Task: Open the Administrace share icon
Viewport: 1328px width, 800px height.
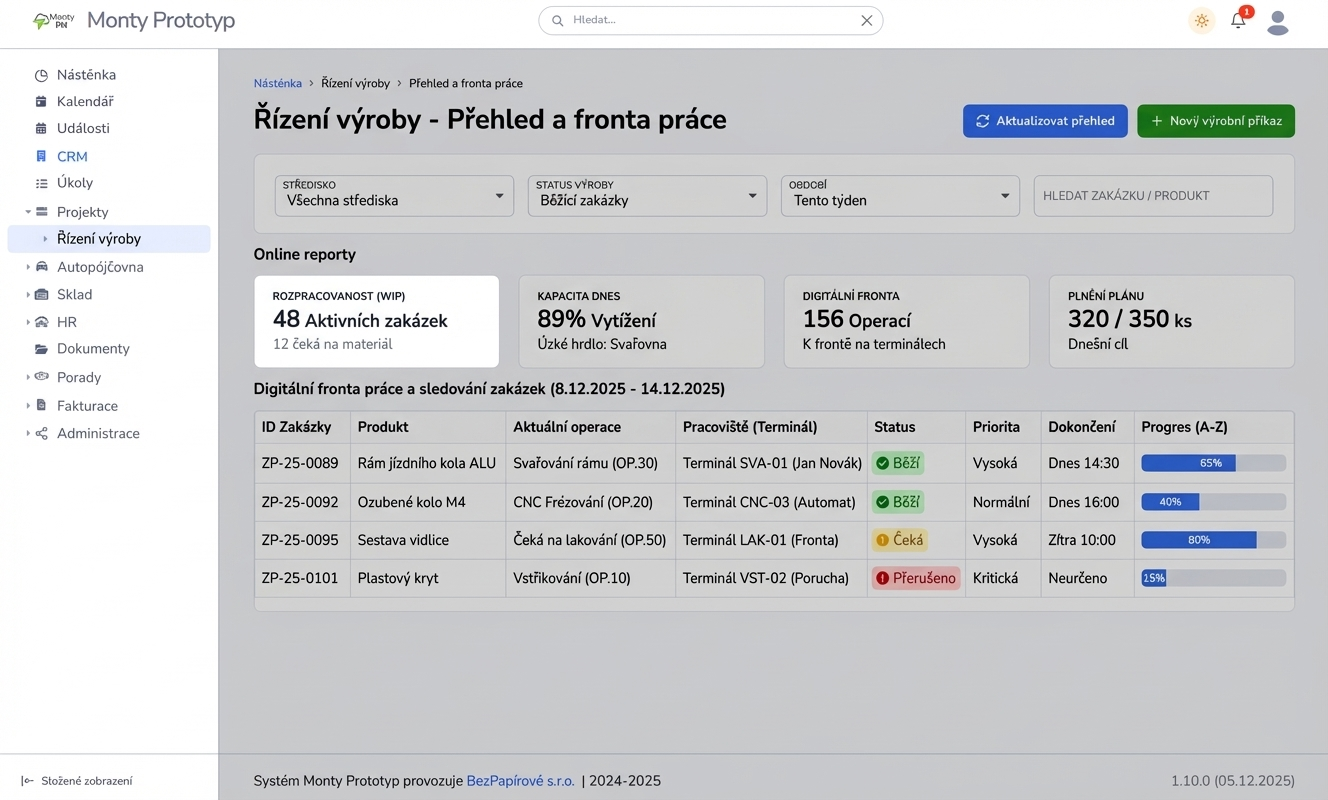Action: click(x=40, y=433)
